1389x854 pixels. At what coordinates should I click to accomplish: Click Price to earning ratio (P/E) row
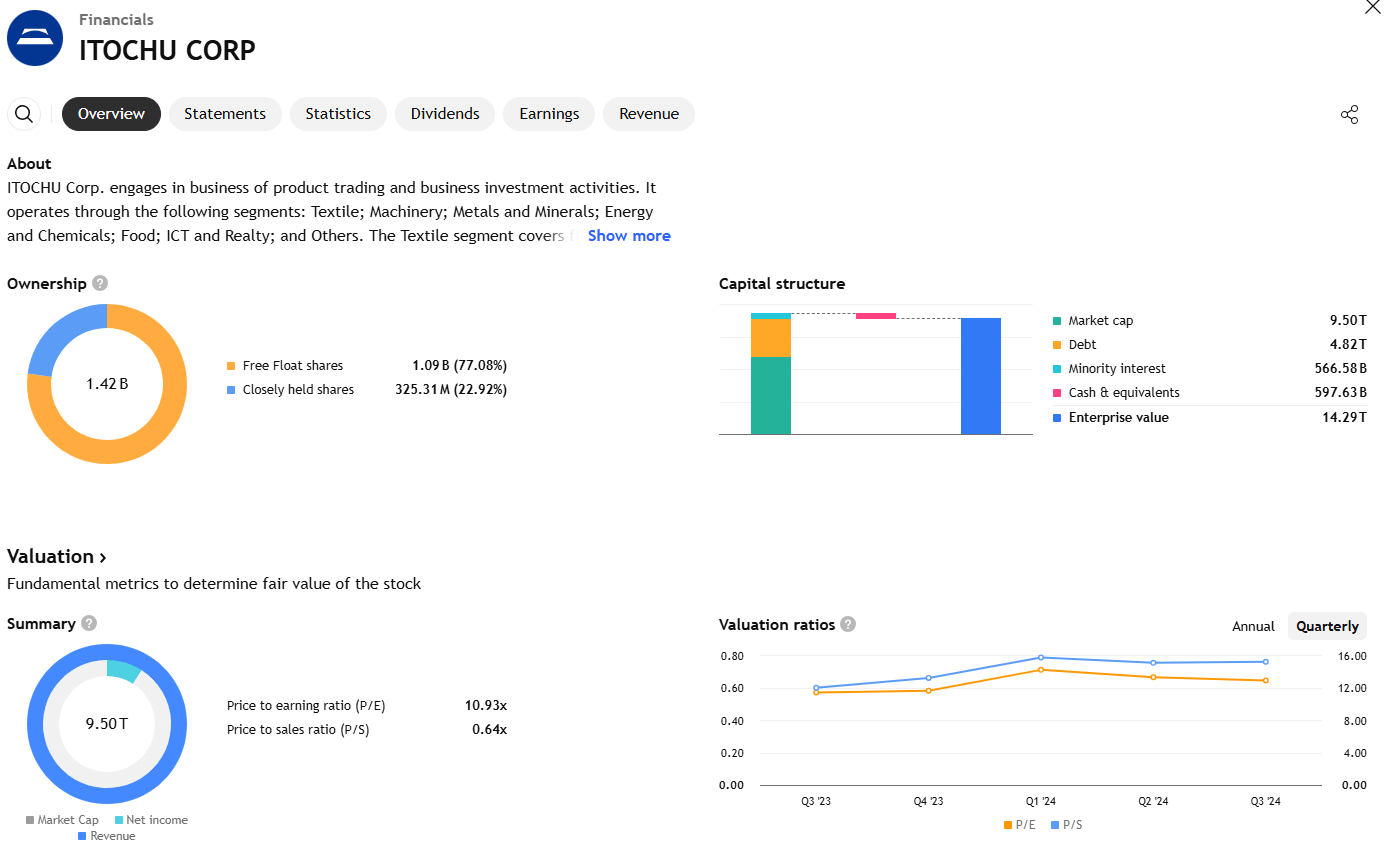tap(367, 706)
